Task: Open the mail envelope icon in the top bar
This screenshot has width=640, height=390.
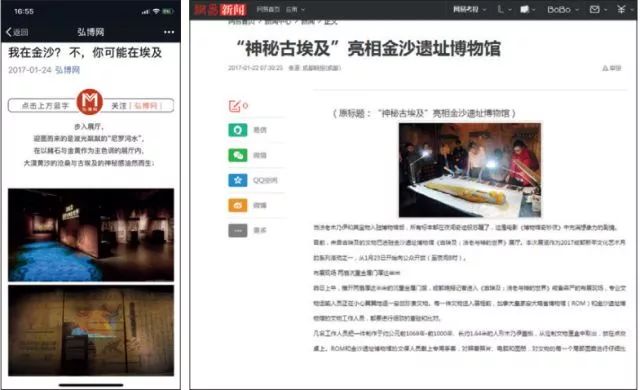Action: point(595,9)
